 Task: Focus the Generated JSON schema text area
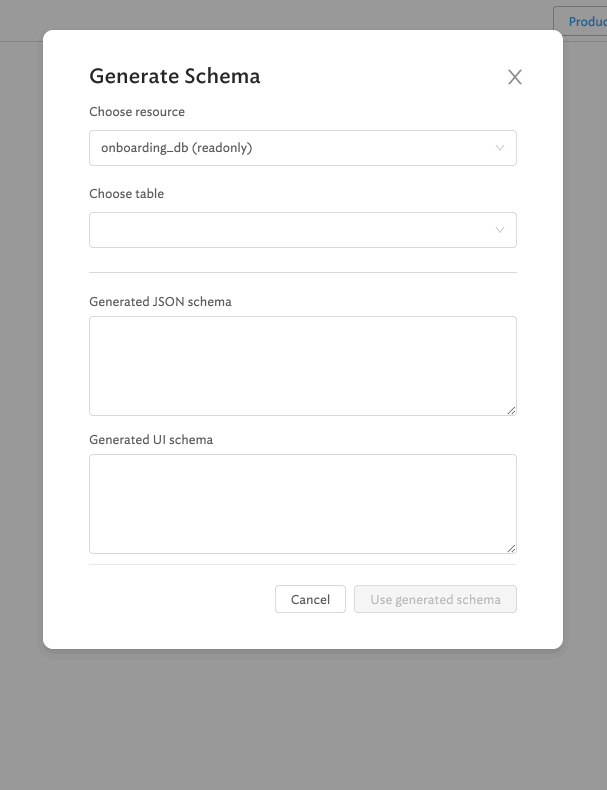[x=302, y=365]
